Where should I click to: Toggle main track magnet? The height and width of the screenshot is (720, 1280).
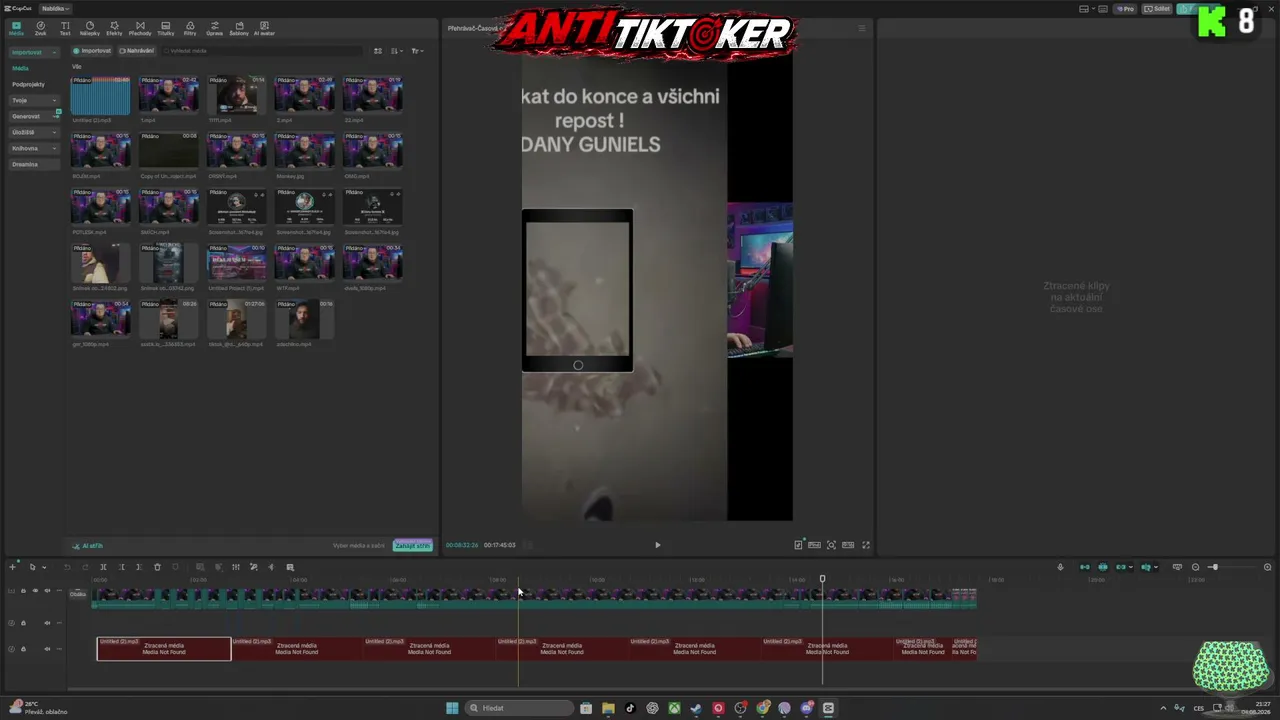pyautogui.click(x=1085, y=567)
